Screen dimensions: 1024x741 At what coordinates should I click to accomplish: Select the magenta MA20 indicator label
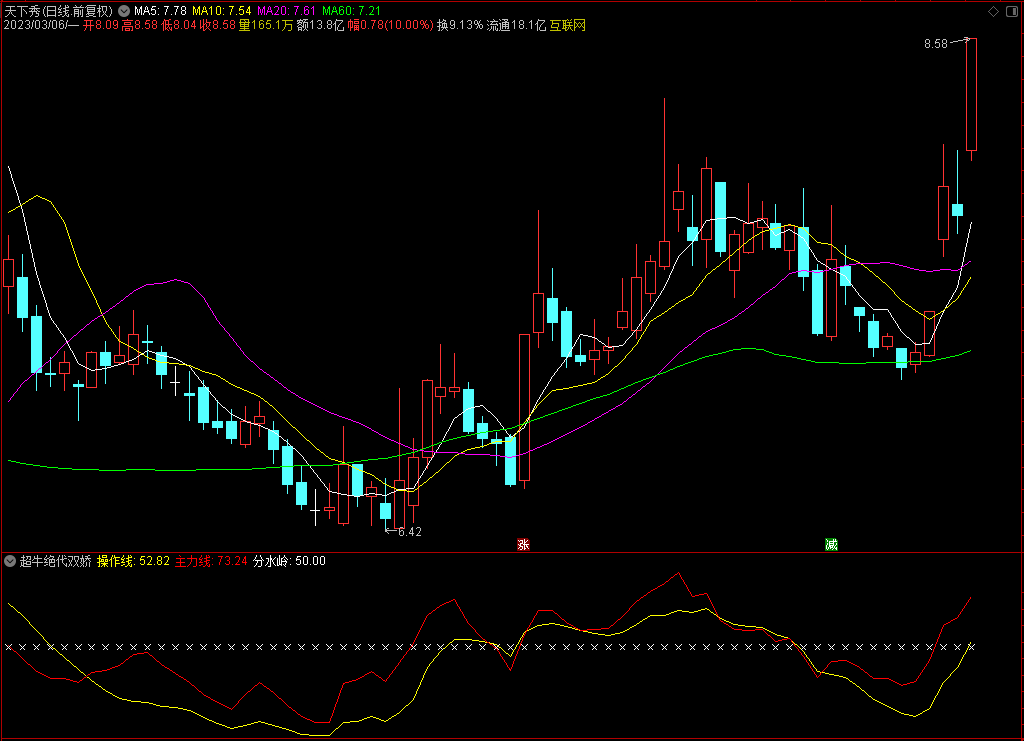coord(286,11)
